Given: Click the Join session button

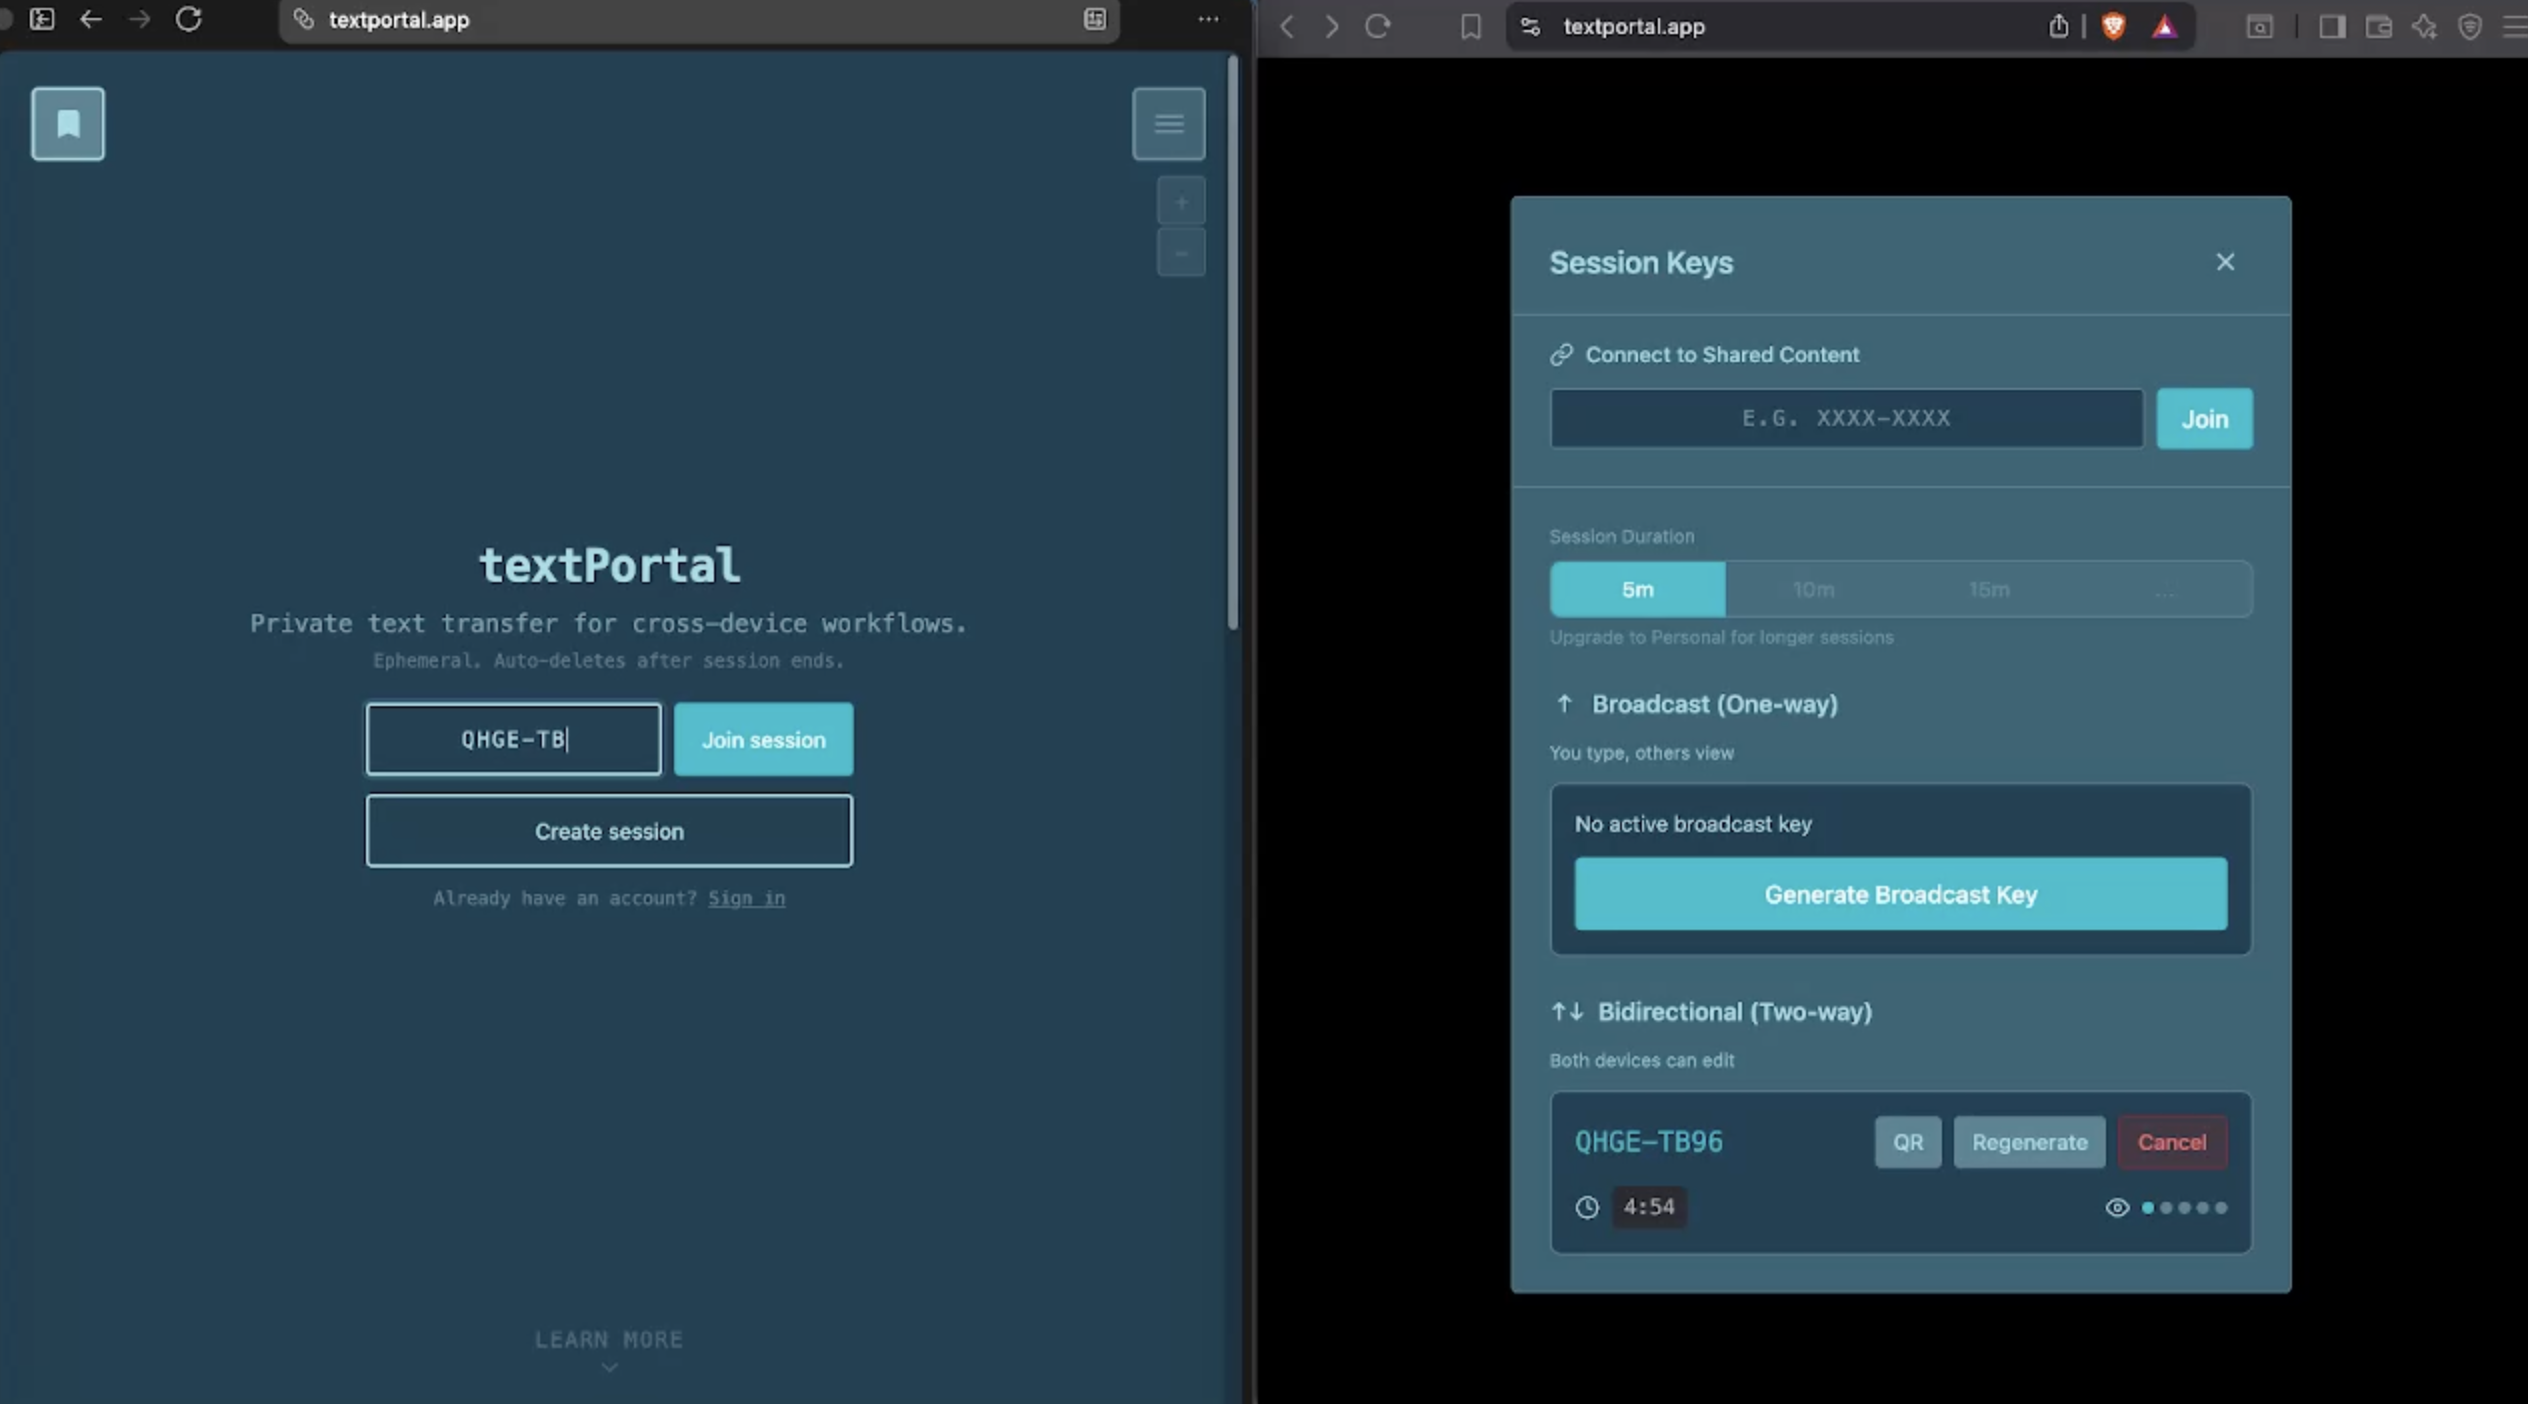Looking at the screenshot, I should click(x=763, y=739).
